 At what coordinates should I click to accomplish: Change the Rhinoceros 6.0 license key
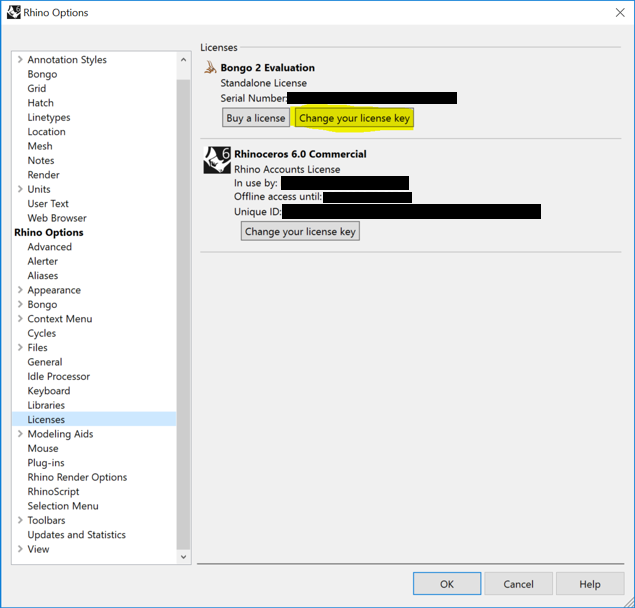[x=300, y=231]
